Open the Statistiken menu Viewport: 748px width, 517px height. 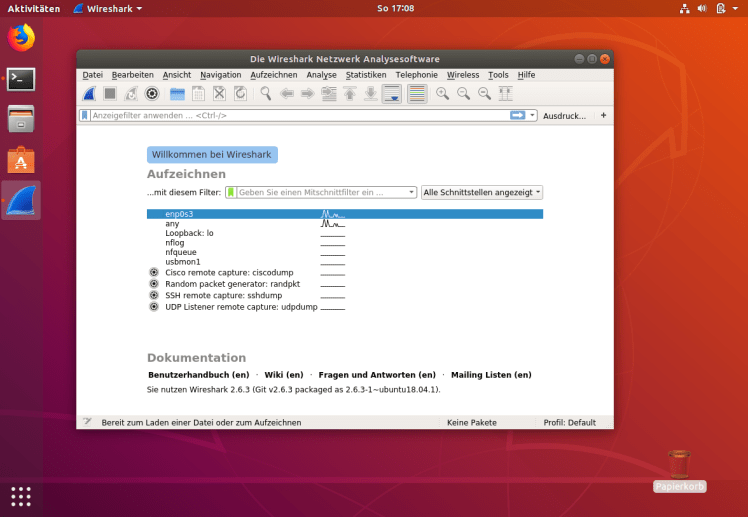366,75
